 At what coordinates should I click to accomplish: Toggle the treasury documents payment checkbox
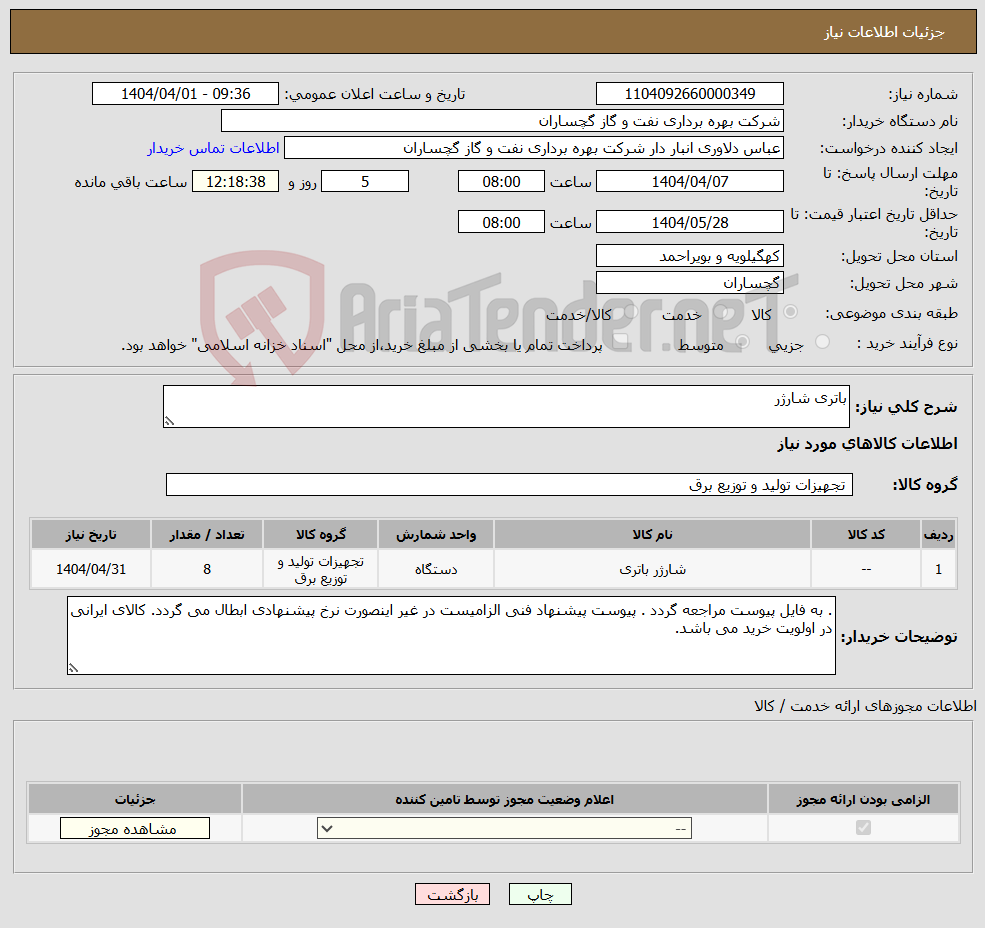(621, 342)
